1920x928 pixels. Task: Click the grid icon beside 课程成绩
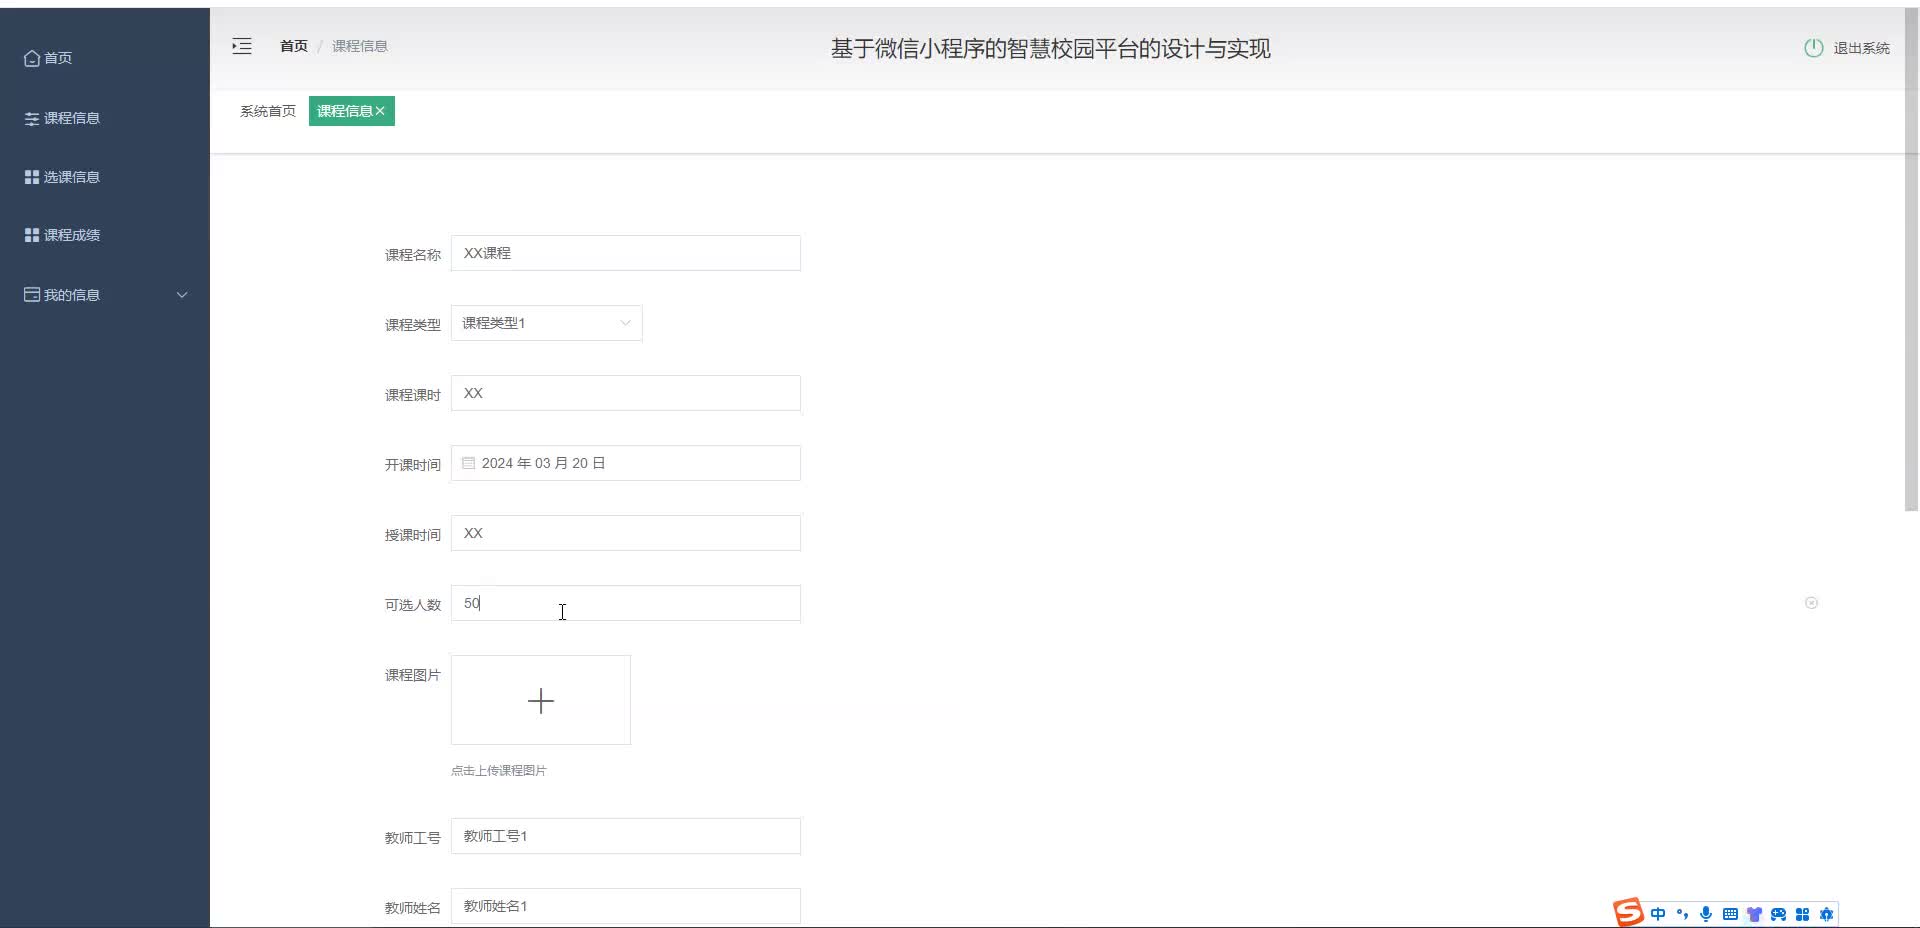pyautogui.click(x=32, y=235)
